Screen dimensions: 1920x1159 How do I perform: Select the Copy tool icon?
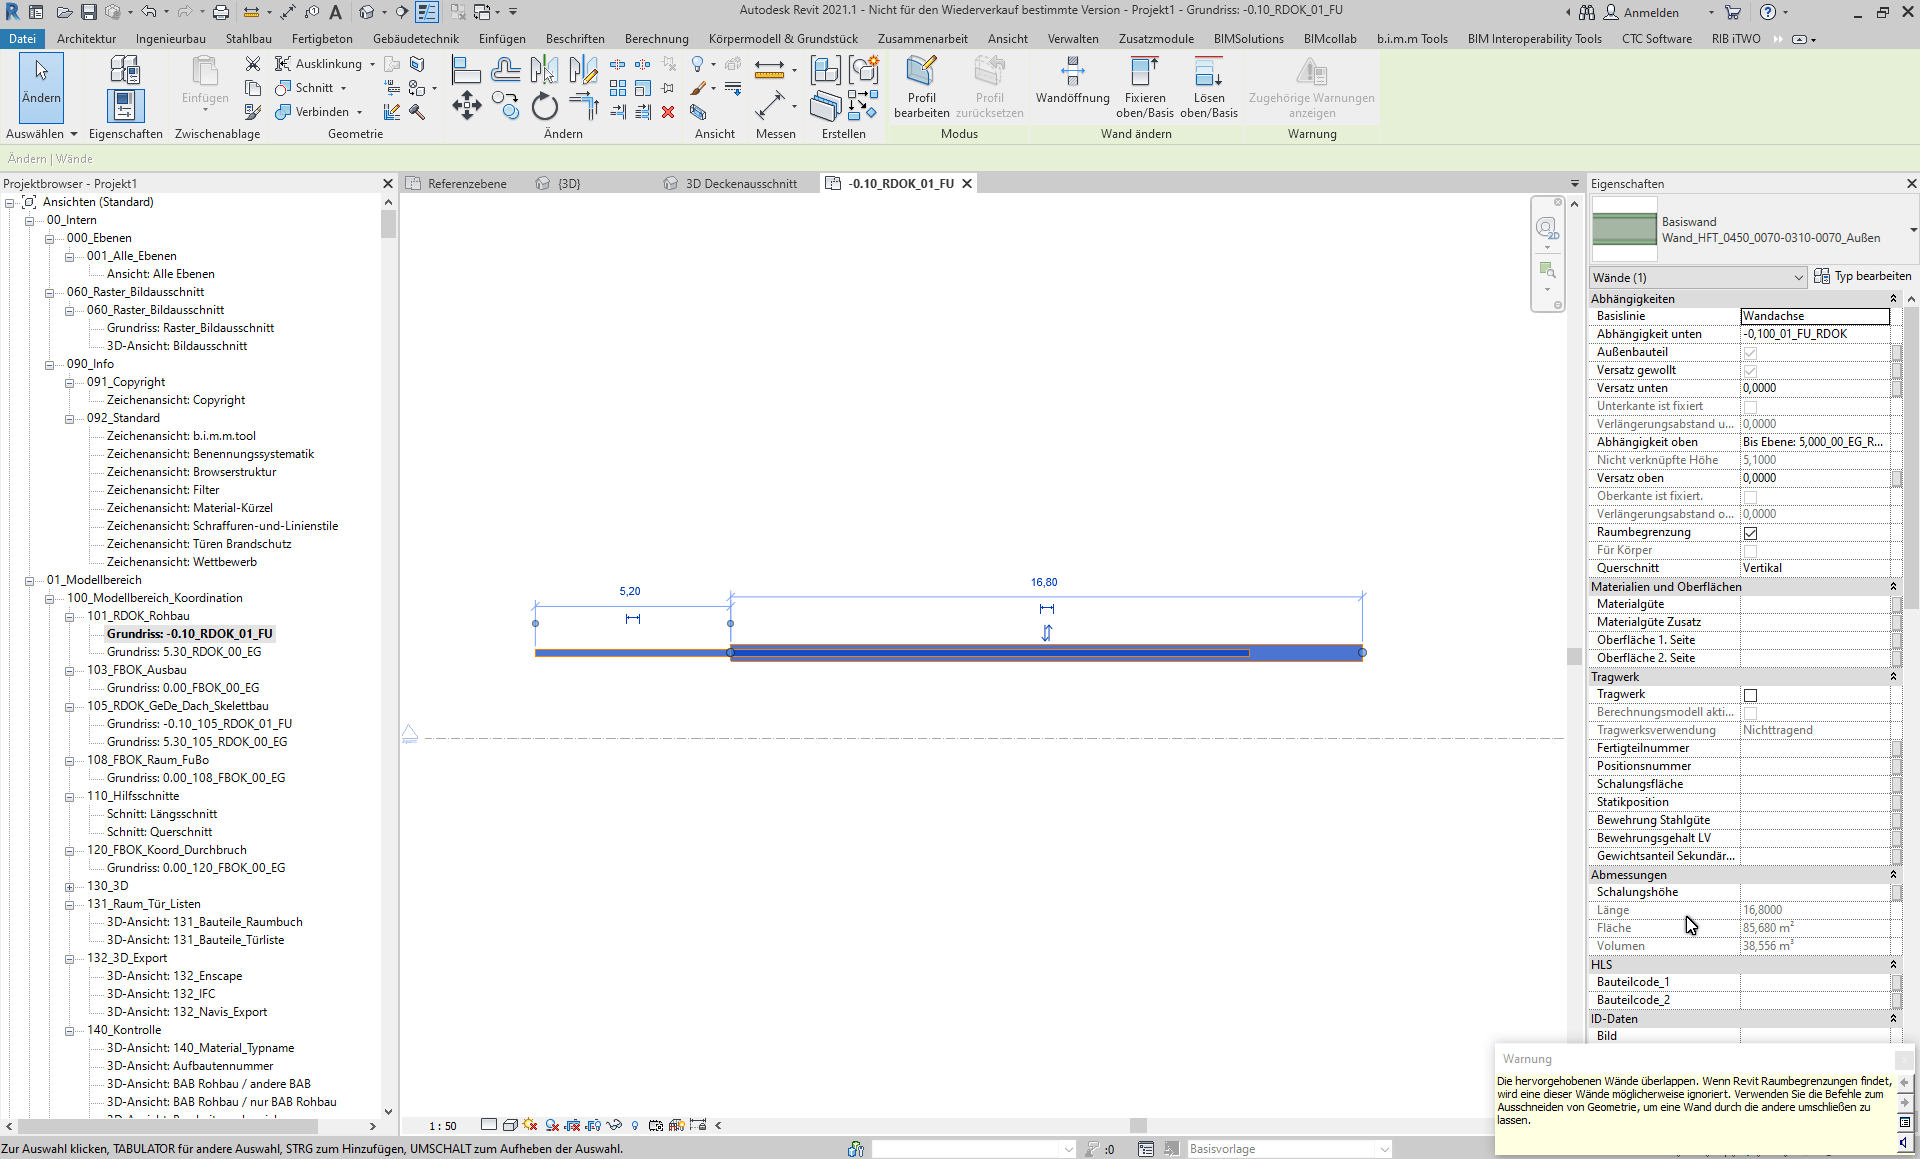[506, 106]
